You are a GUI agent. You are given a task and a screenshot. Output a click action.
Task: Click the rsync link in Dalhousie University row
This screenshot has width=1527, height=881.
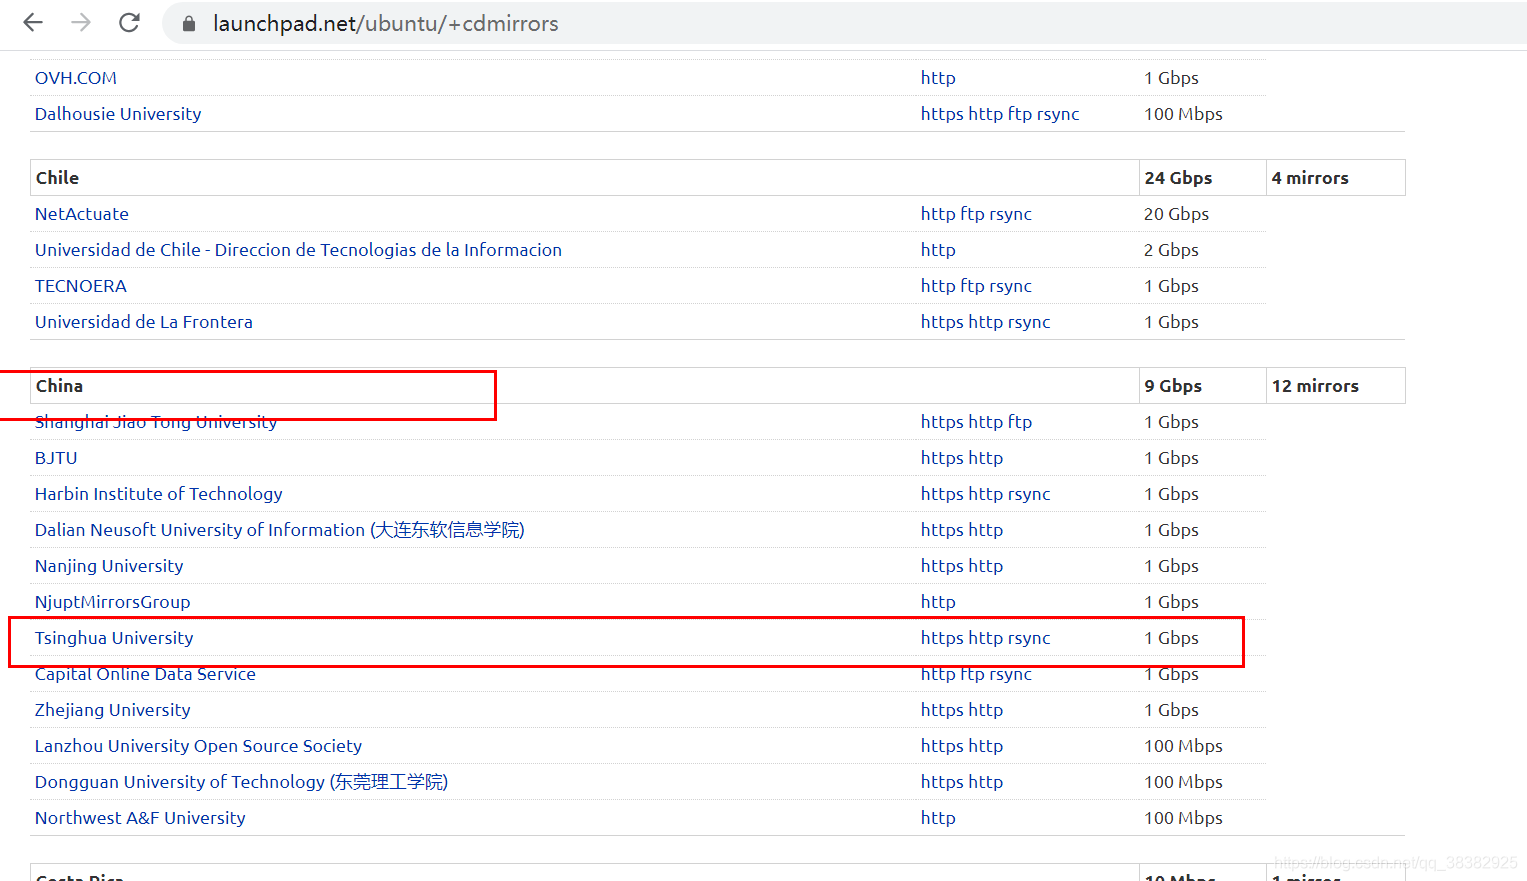pos(1058,114)
